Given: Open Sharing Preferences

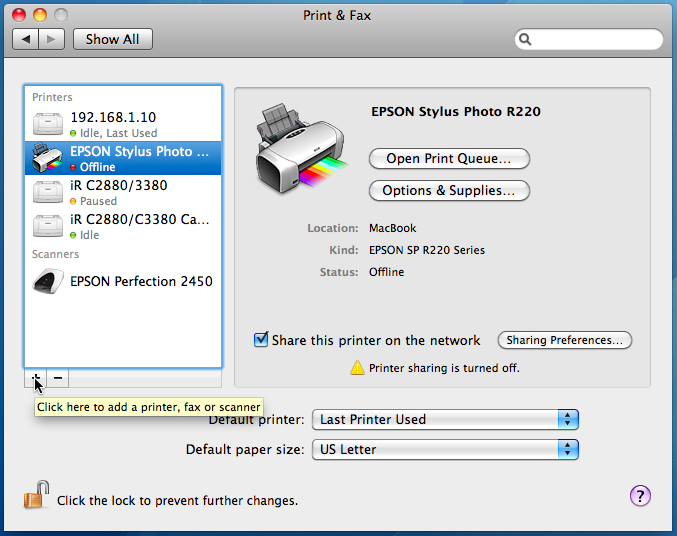Looking at the screenshot, I should coord(565,340).
